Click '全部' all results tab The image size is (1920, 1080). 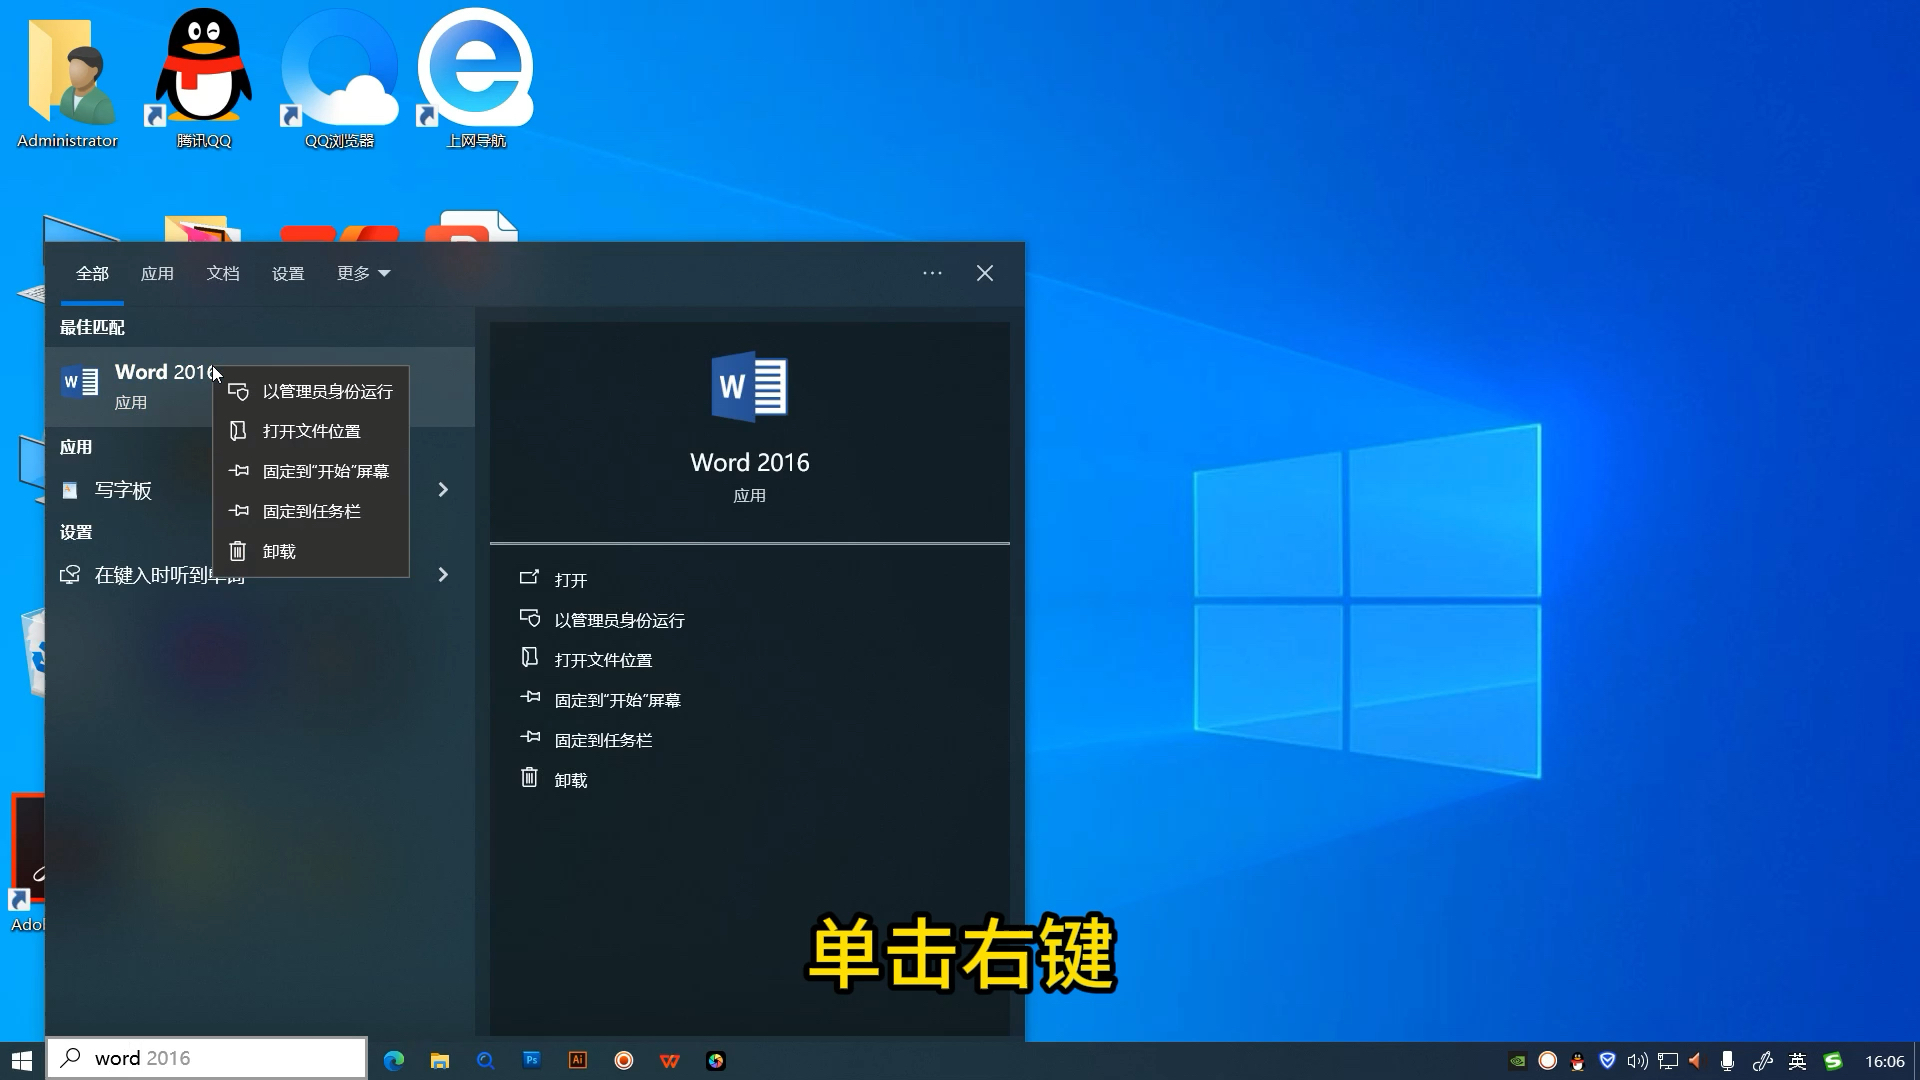pyautogui.click(x=91, y=273)
